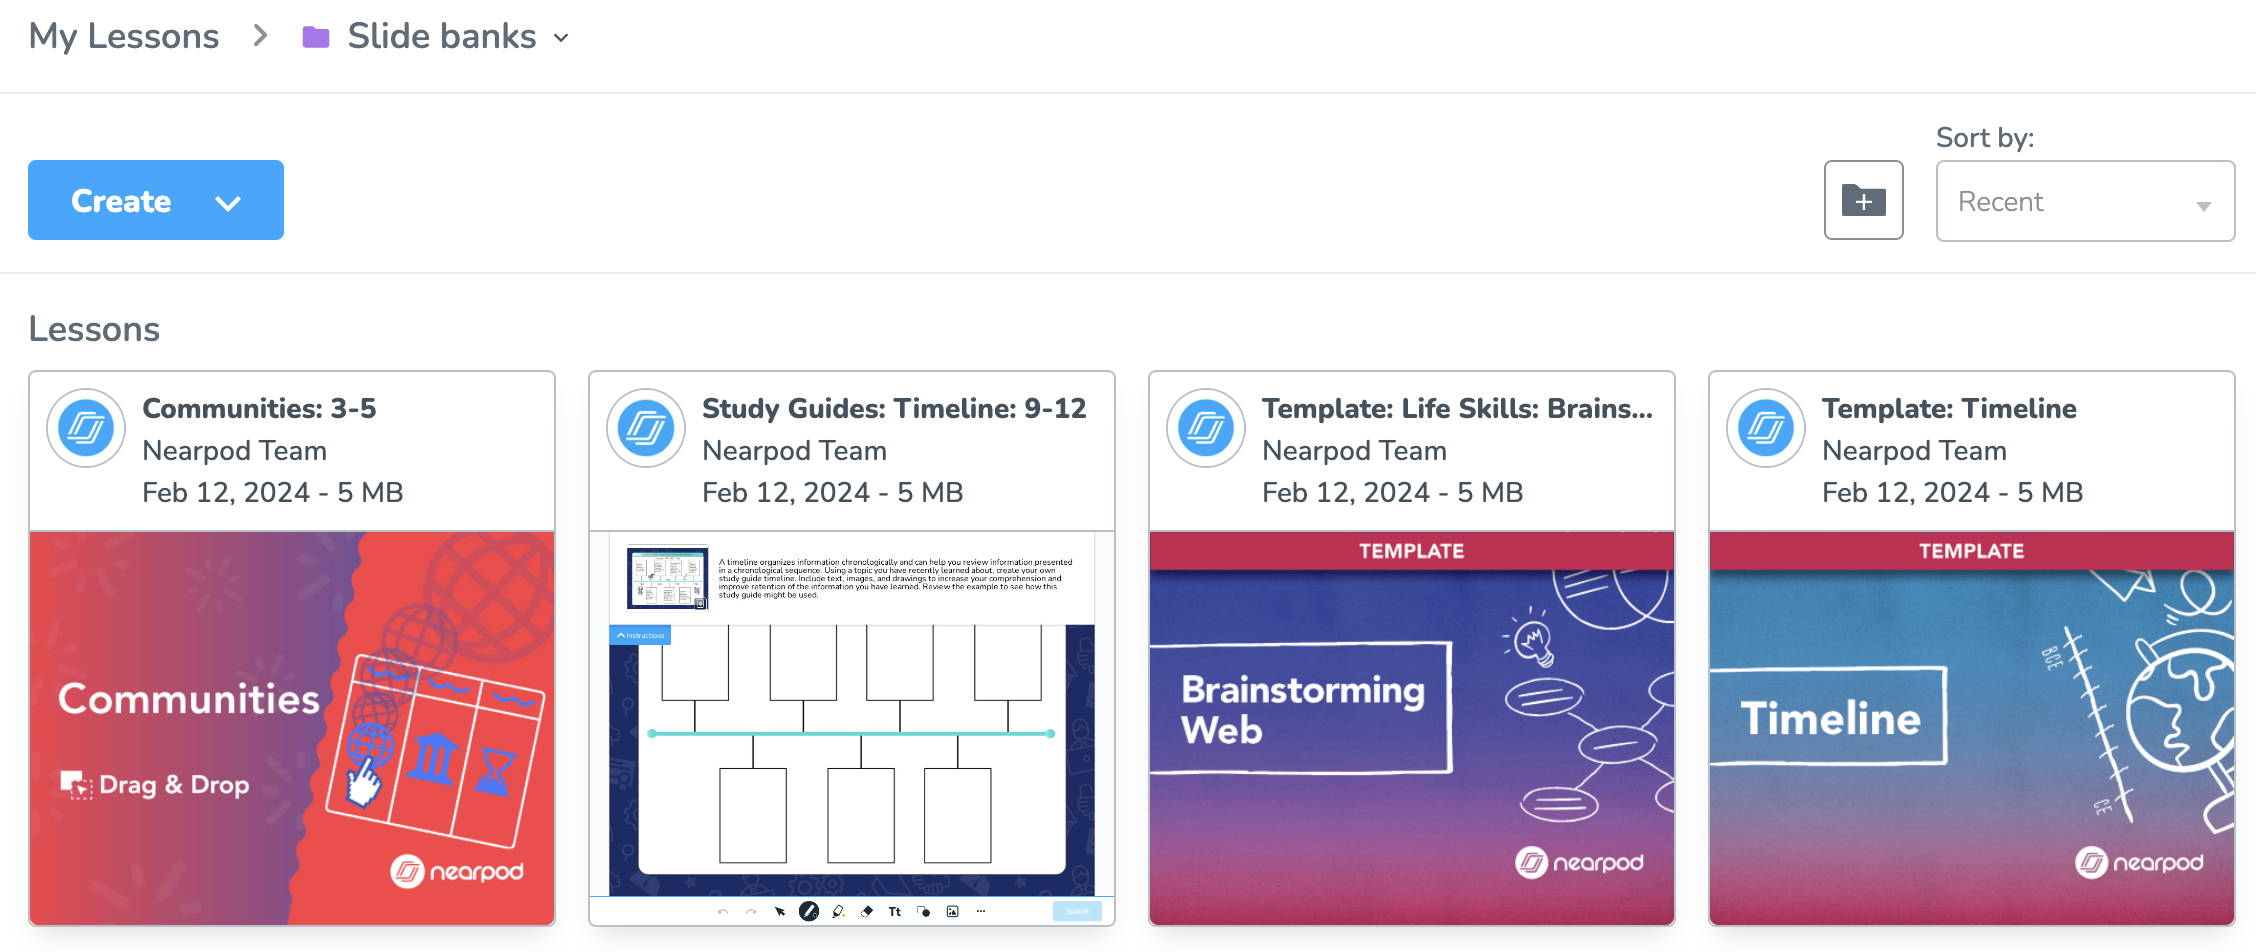Open the Slide banks breadcrumb
The image size is (2256, 952).
(x=442, y=36)
